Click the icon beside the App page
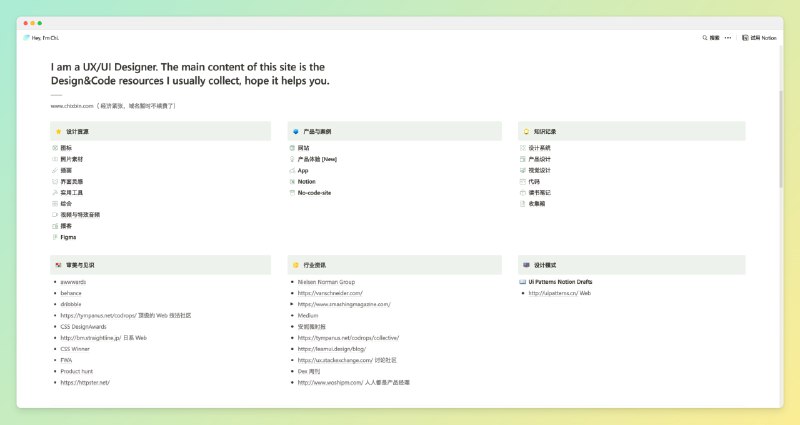The width and height of the screenshot is (800, 425). [x=291, y=170]
